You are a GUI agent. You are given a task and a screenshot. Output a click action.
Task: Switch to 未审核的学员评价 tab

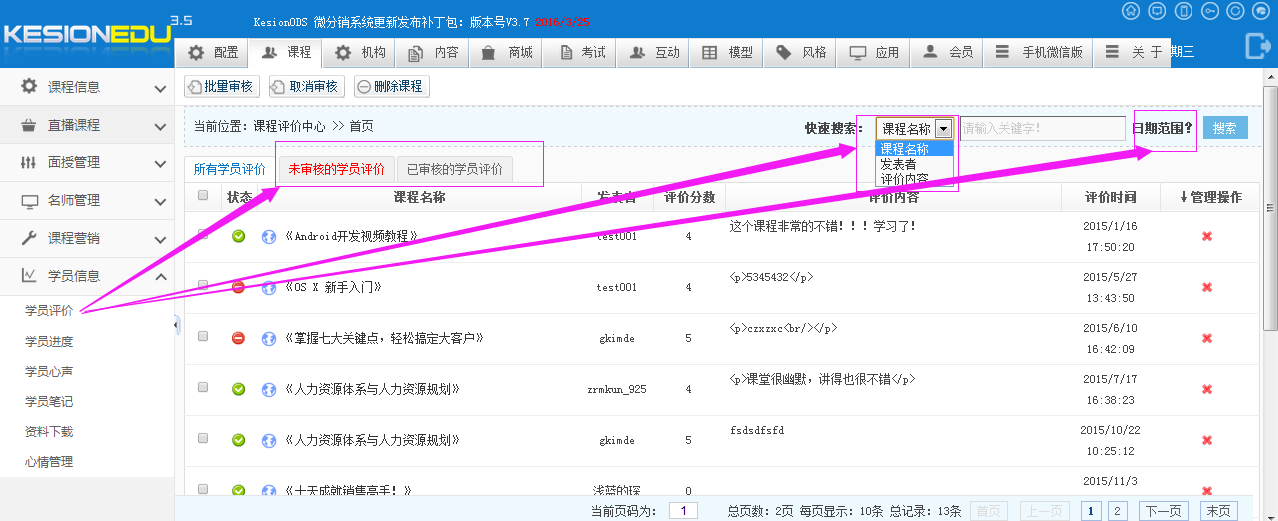(x=336, y=170)
